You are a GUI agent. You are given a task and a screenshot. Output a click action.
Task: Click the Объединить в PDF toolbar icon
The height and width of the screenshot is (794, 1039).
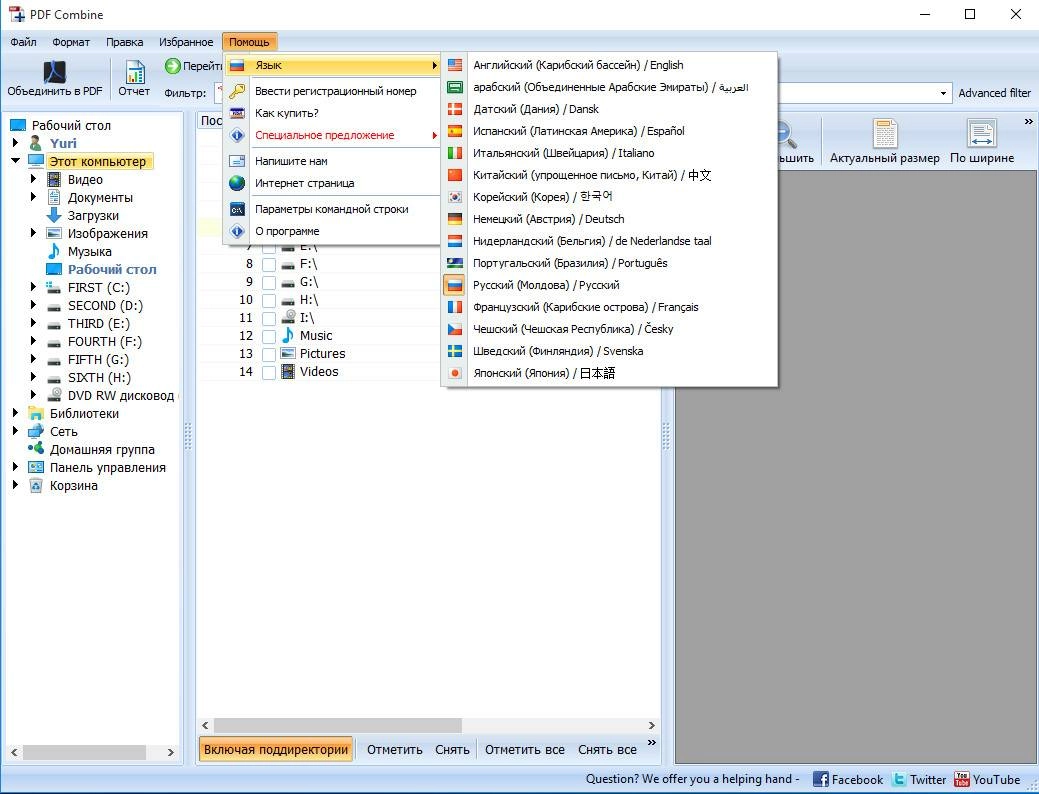click(55, 72)
